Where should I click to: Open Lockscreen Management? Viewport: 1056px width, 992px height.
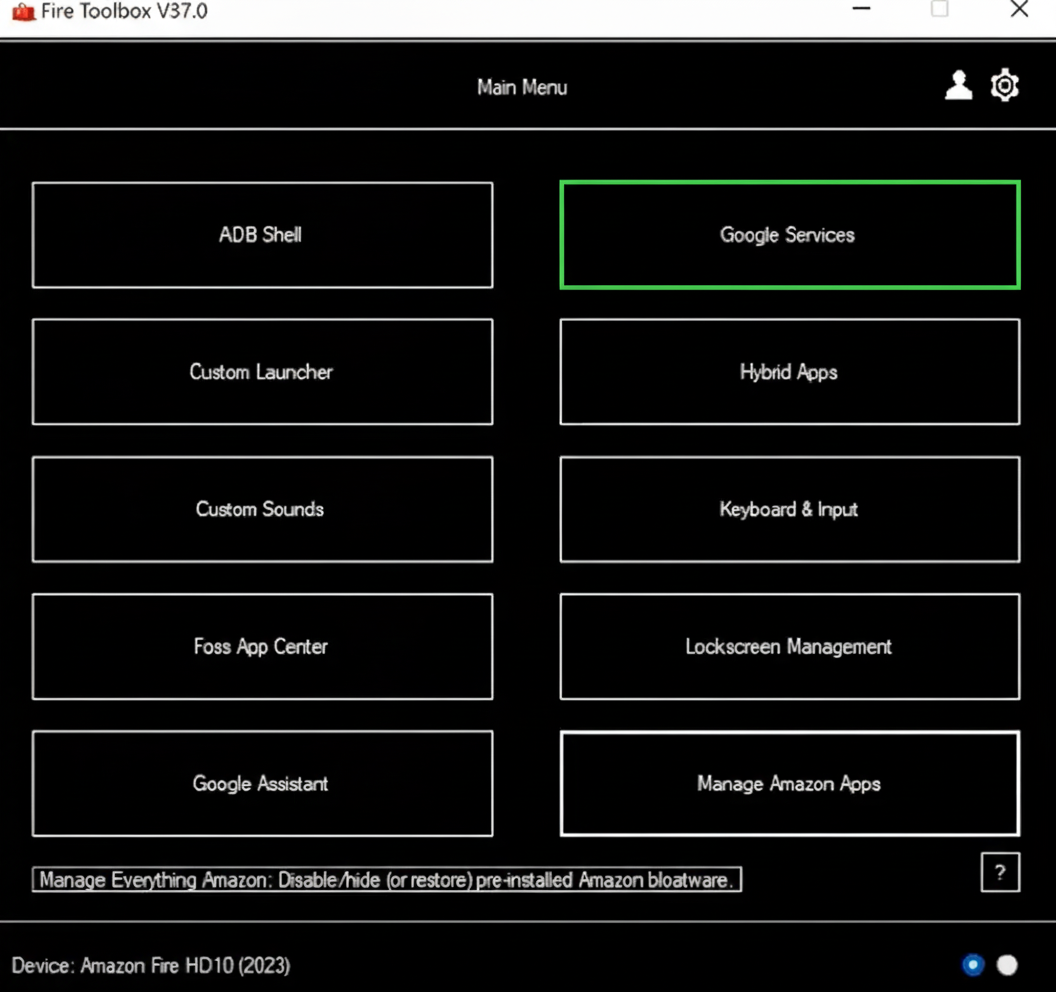(789, 647)
